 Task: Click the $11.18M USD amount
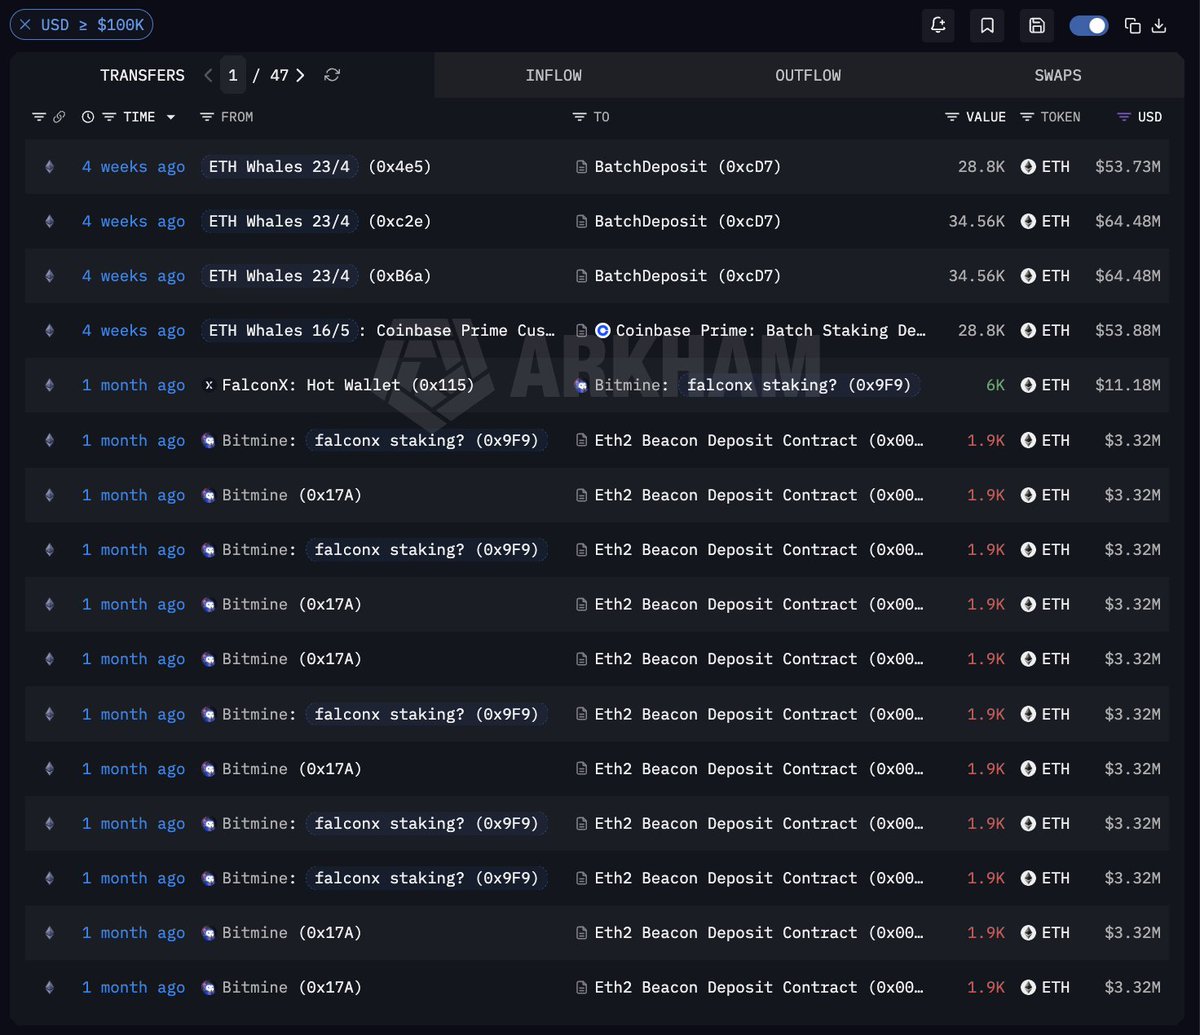click(x=1128, y=385)
